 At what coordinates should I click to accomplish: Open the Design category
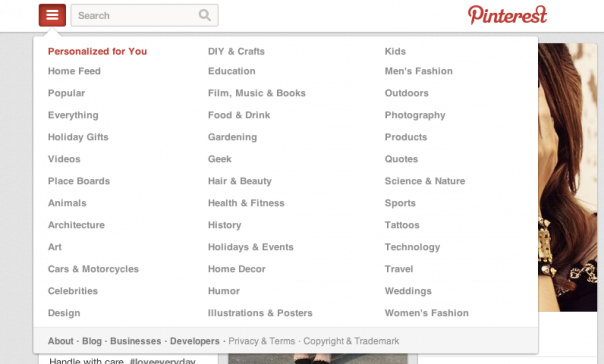[64, 313]
